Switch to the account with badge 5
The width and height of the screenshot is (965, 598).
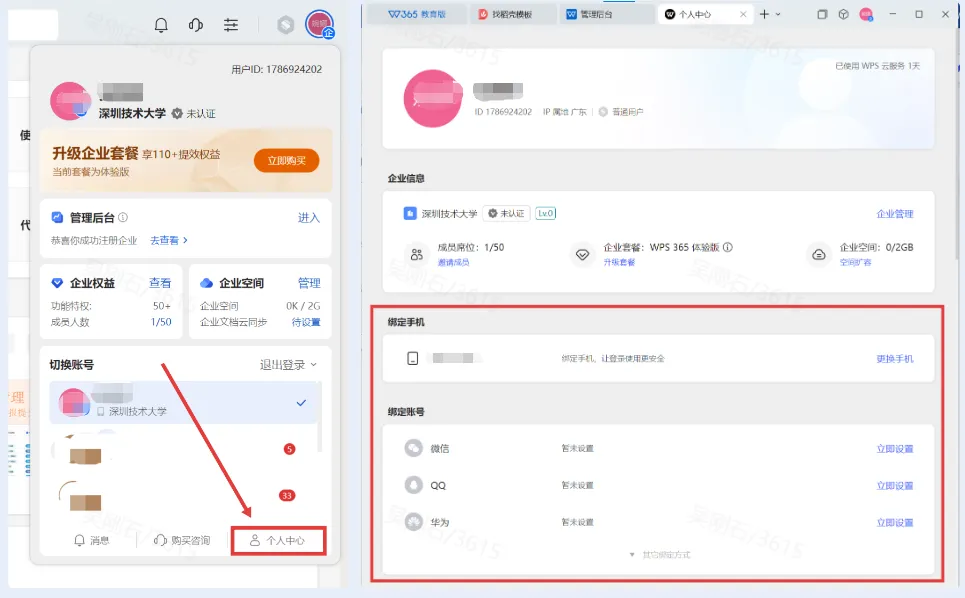(185, 450)
